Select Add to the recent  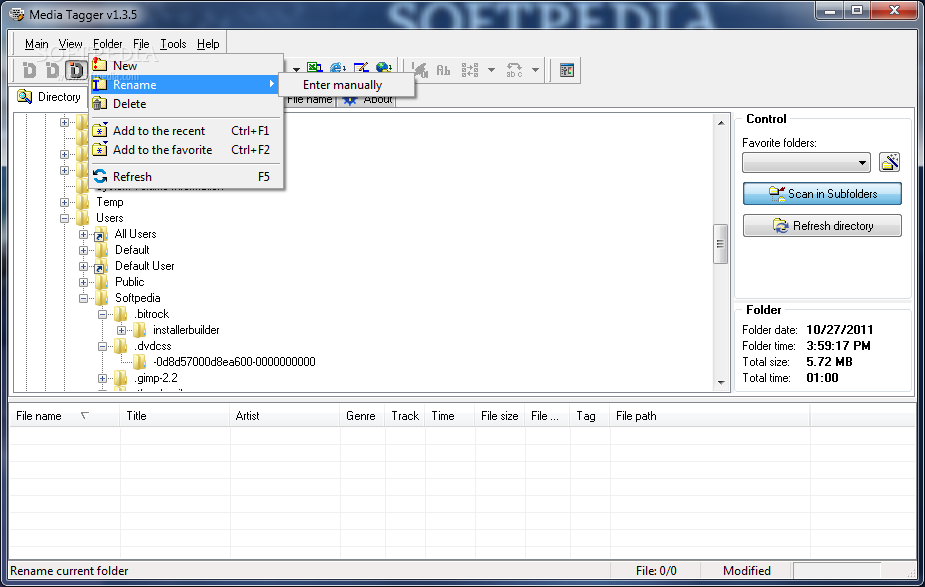click(x=185, y=130)
